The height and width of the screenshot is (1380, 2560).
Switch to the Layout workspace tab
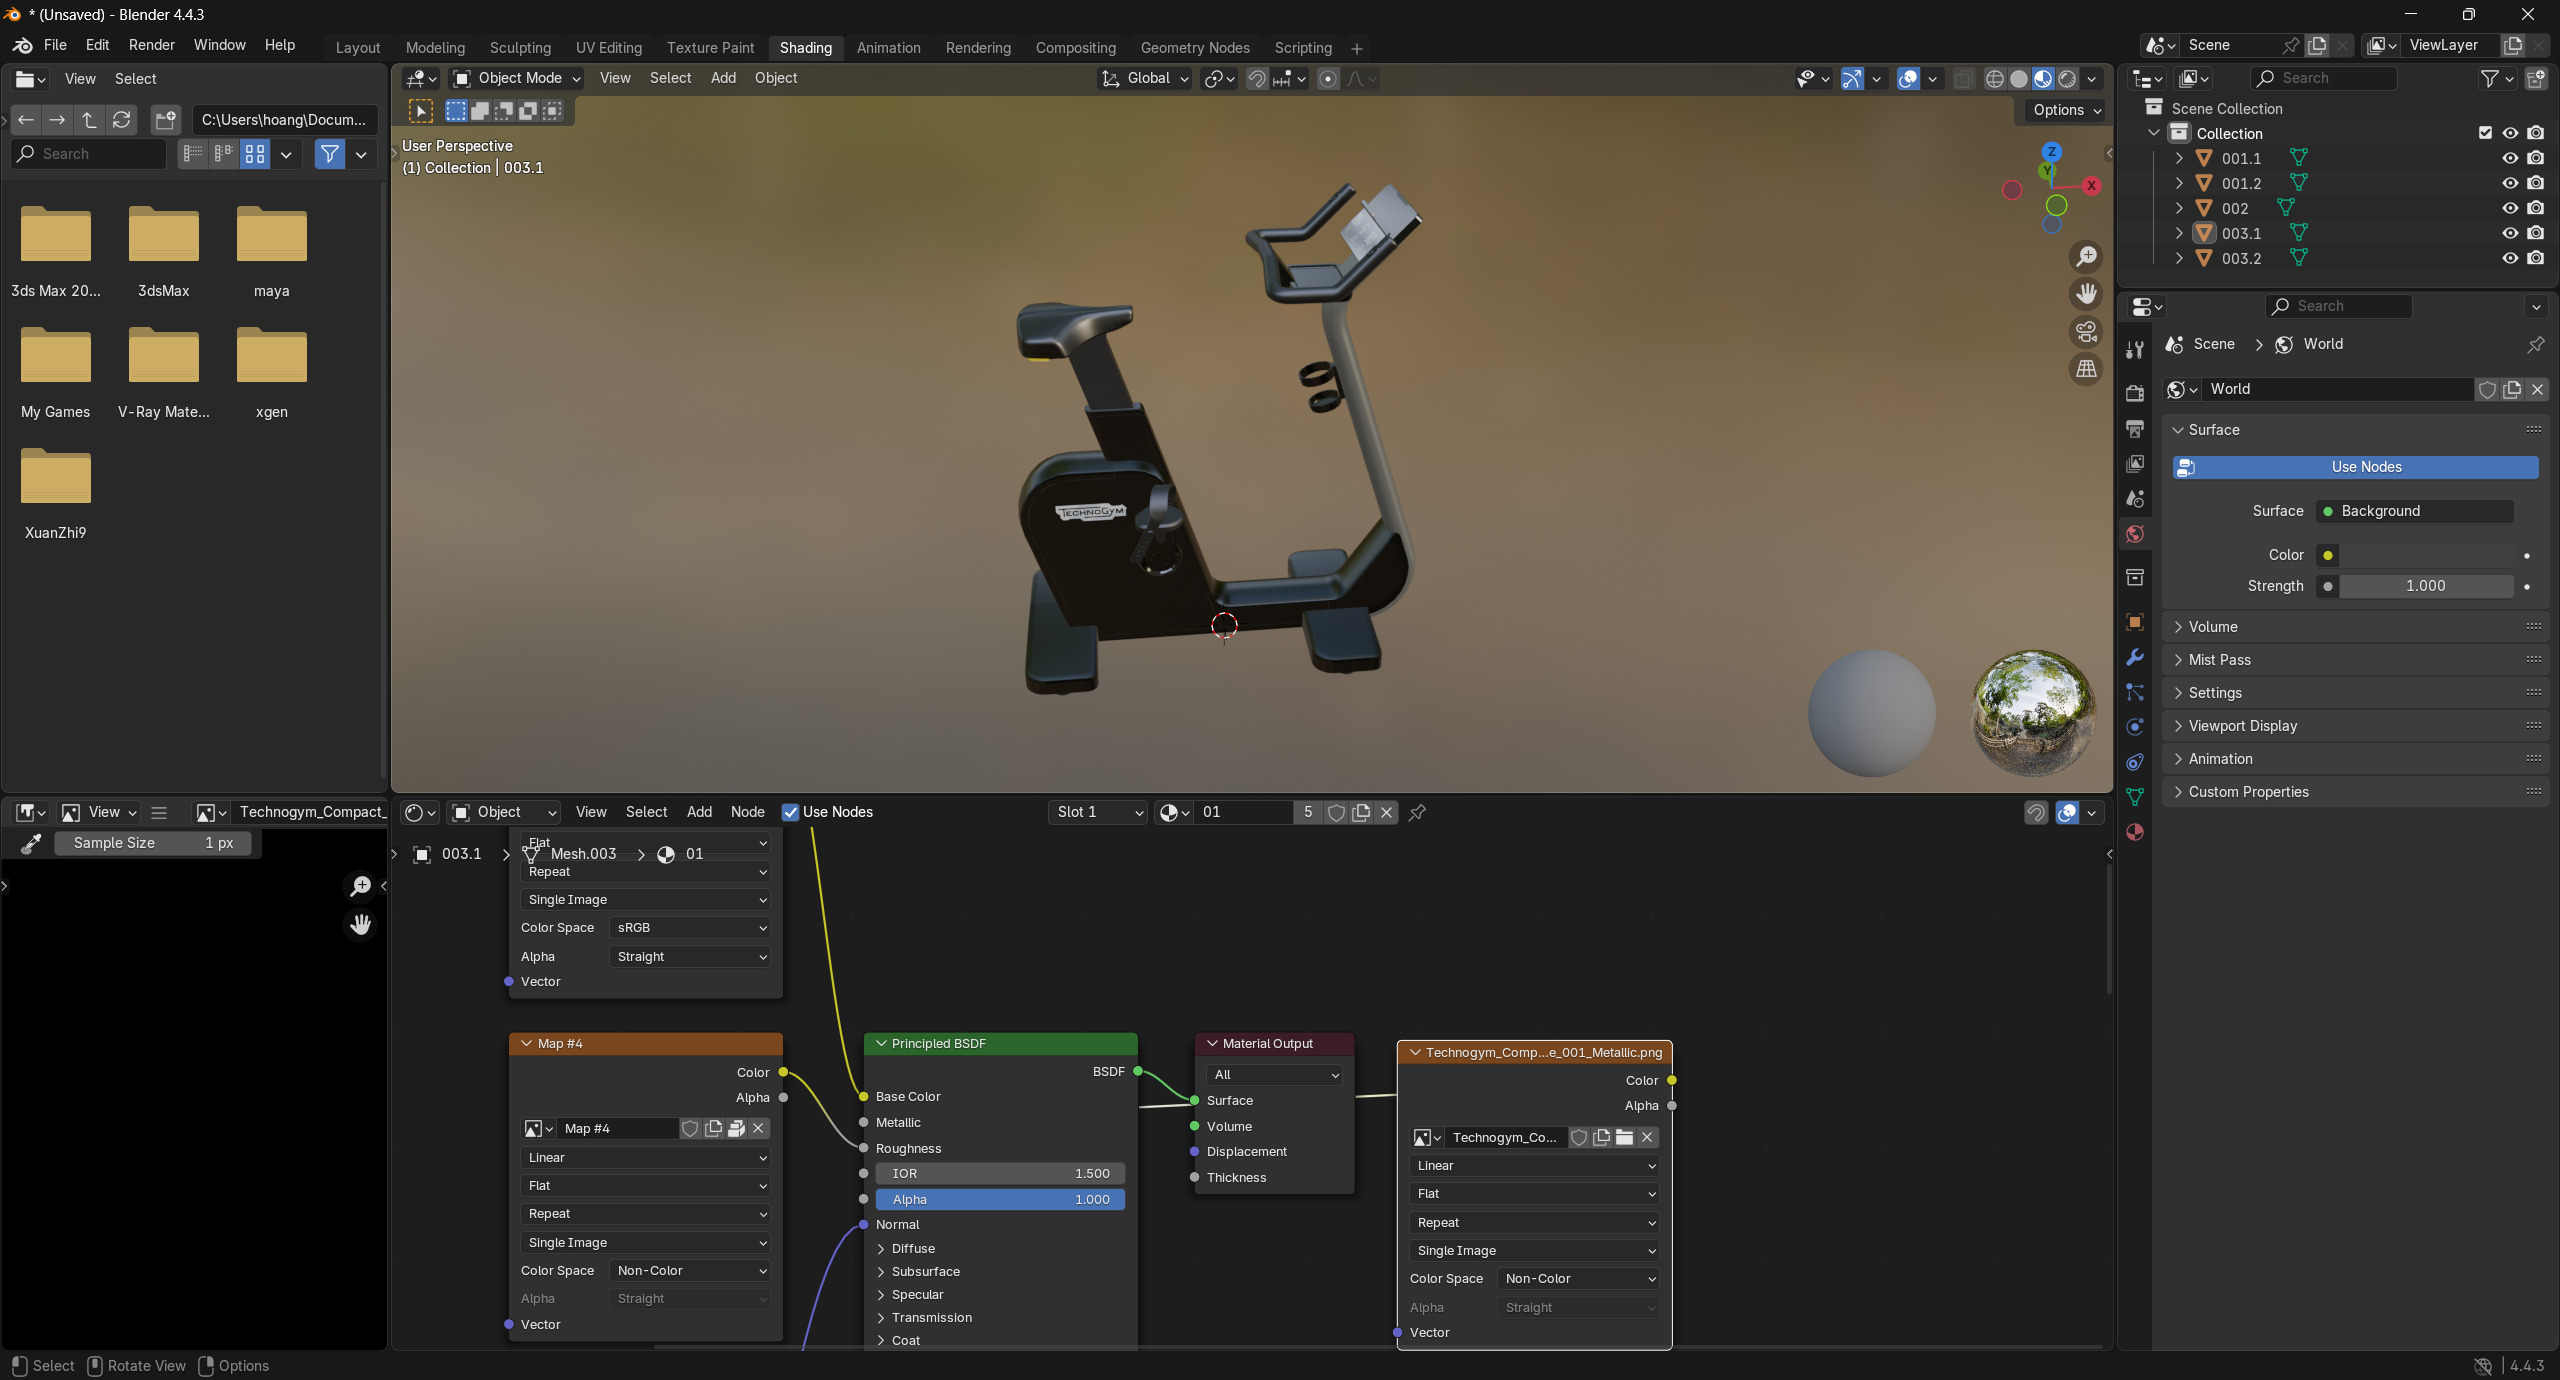[x=358, y=48]
